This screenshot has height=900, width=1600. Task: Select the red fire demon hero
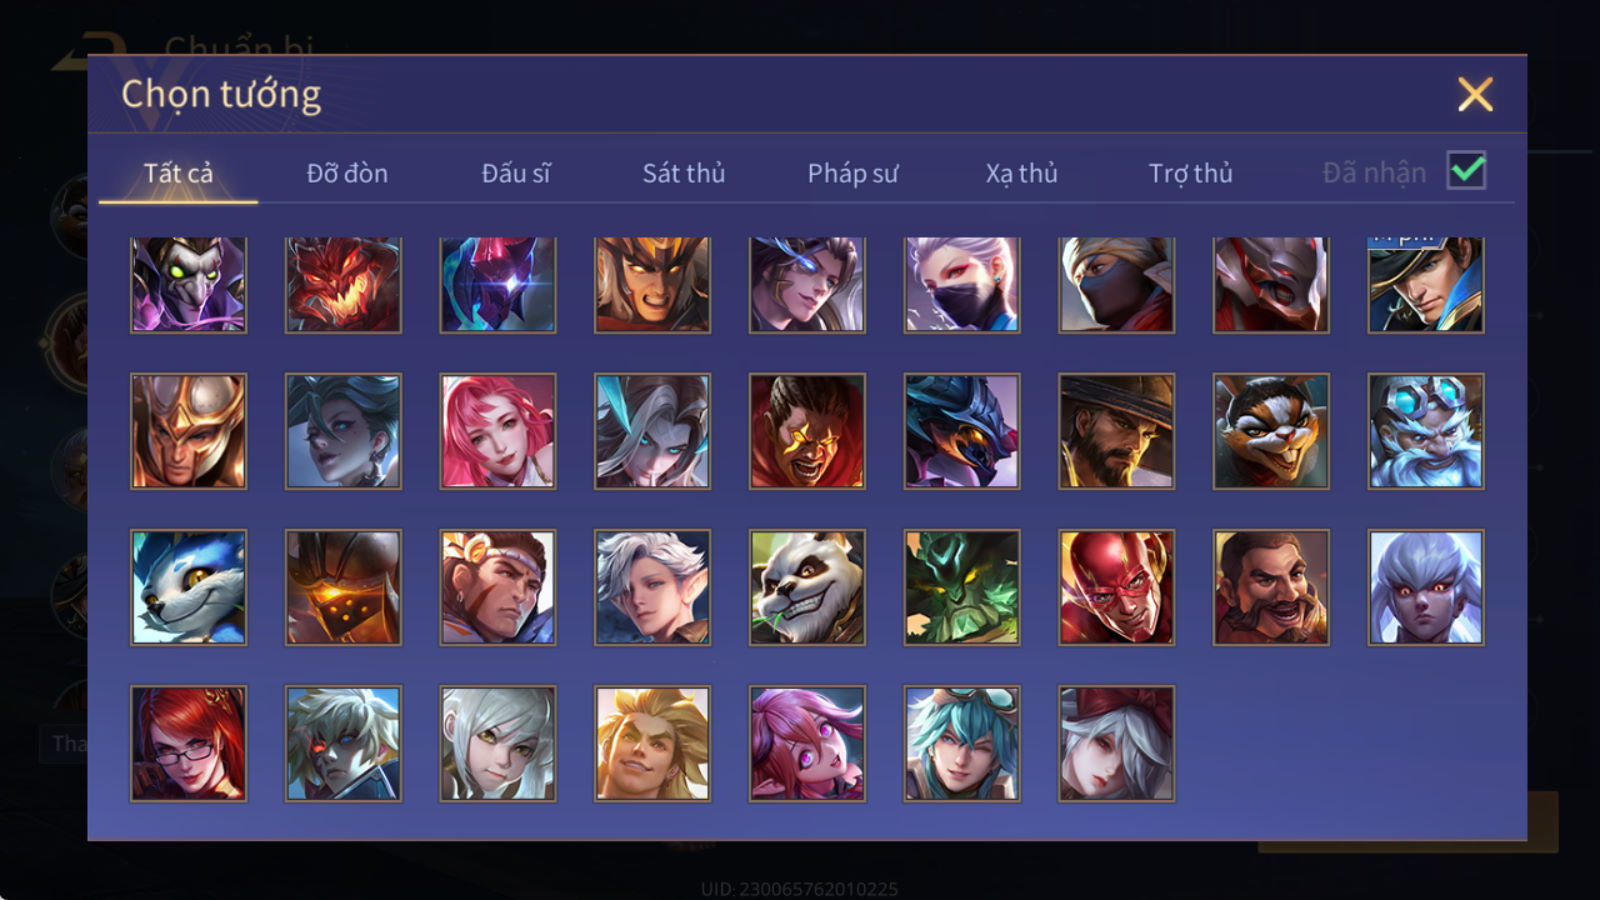[x=343, y=285]
